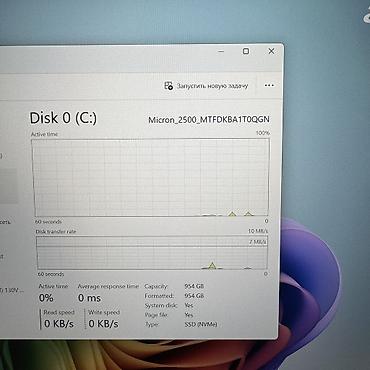Click the System disk Yes value
The image size is (370, 370).
(189, 305)
